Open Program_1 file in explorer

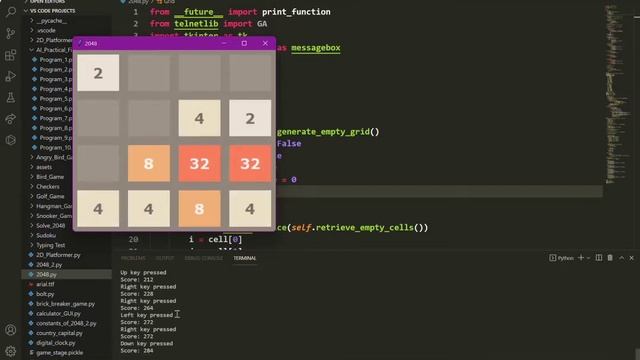(x=52, y=60)
